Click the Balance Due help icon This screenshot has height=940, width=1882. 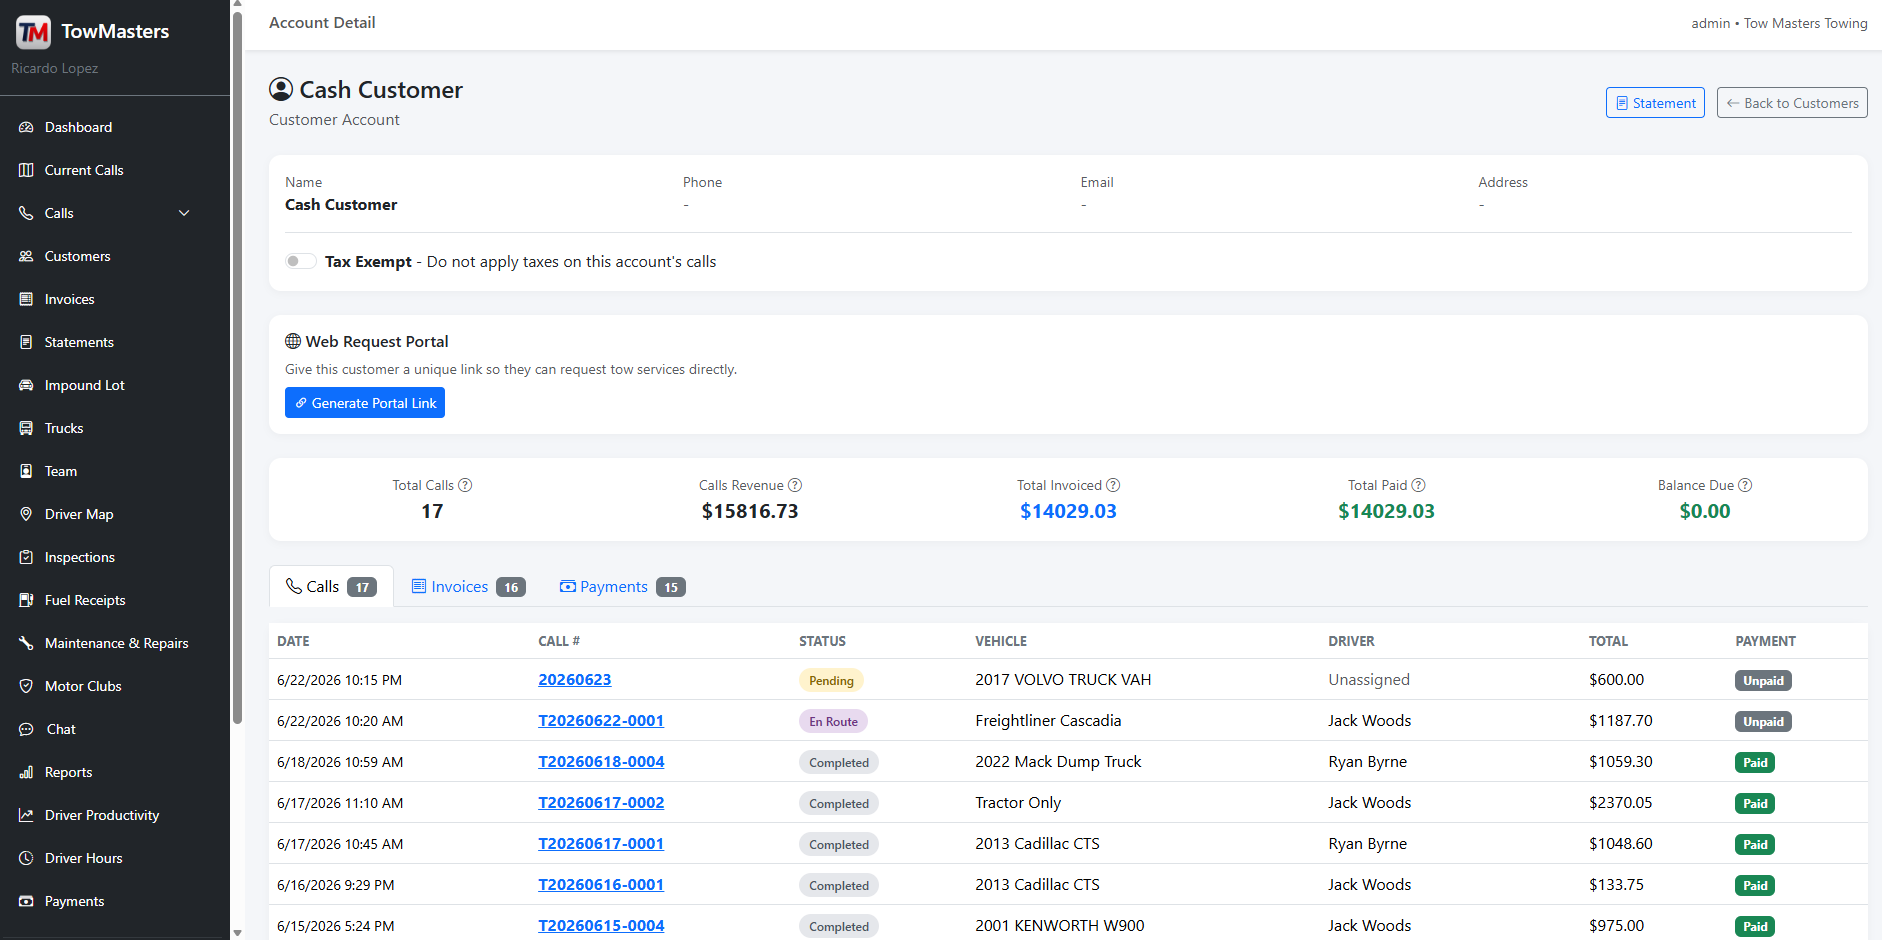(x=1745, y=485)
